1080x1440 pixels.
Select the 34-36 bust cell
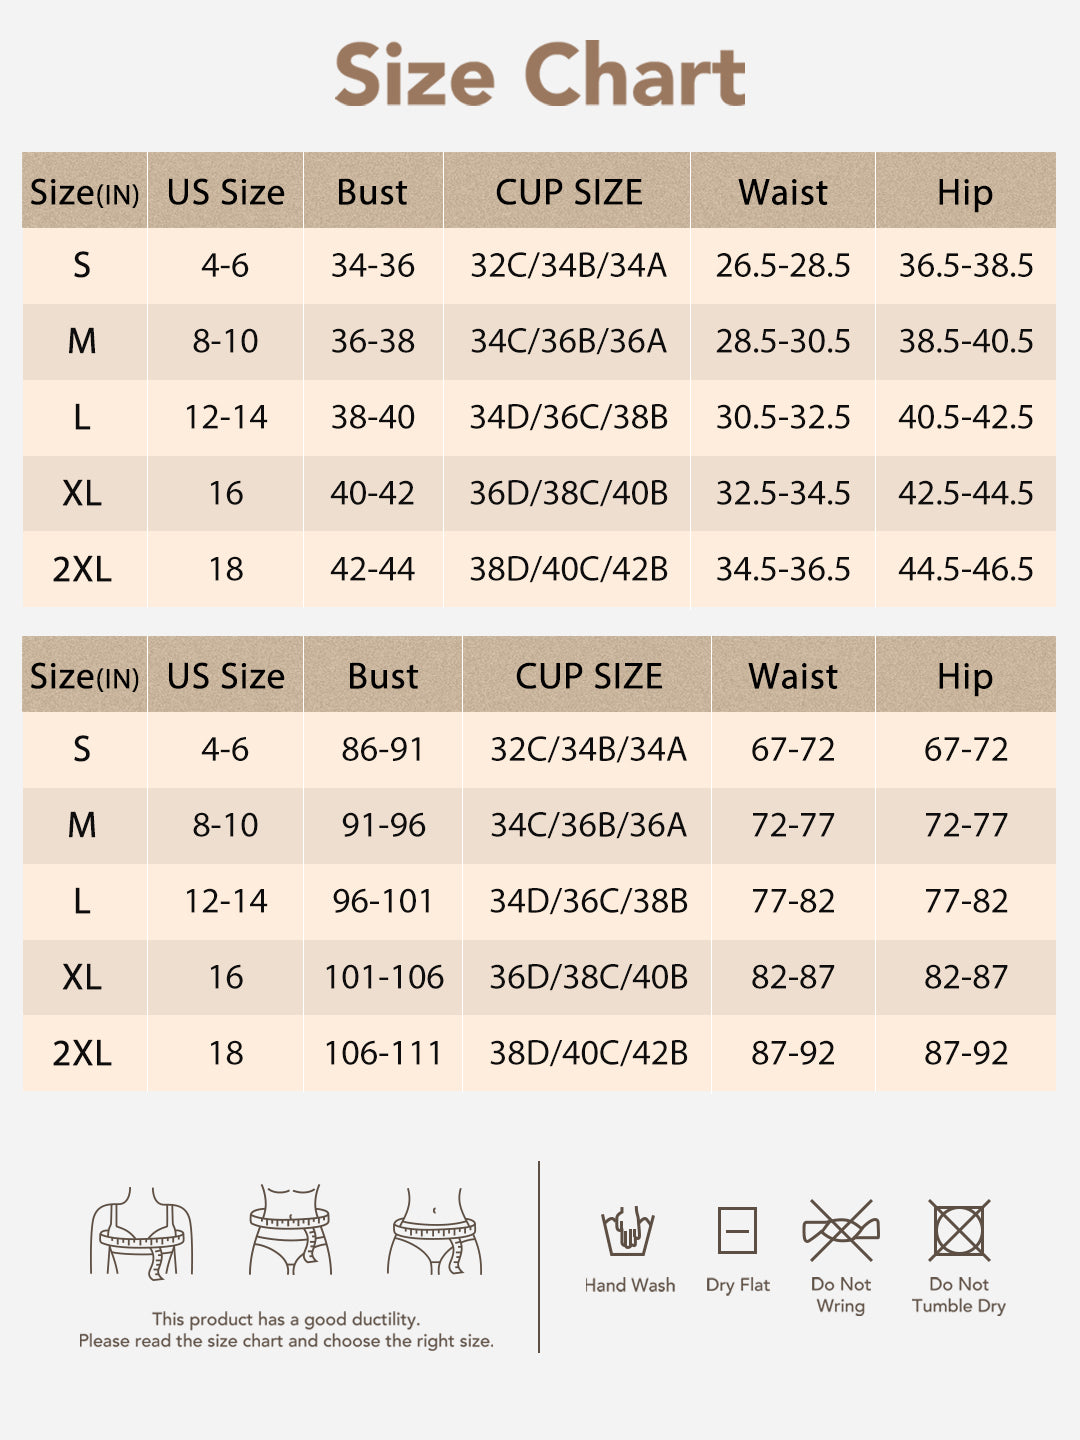[373, 266]
